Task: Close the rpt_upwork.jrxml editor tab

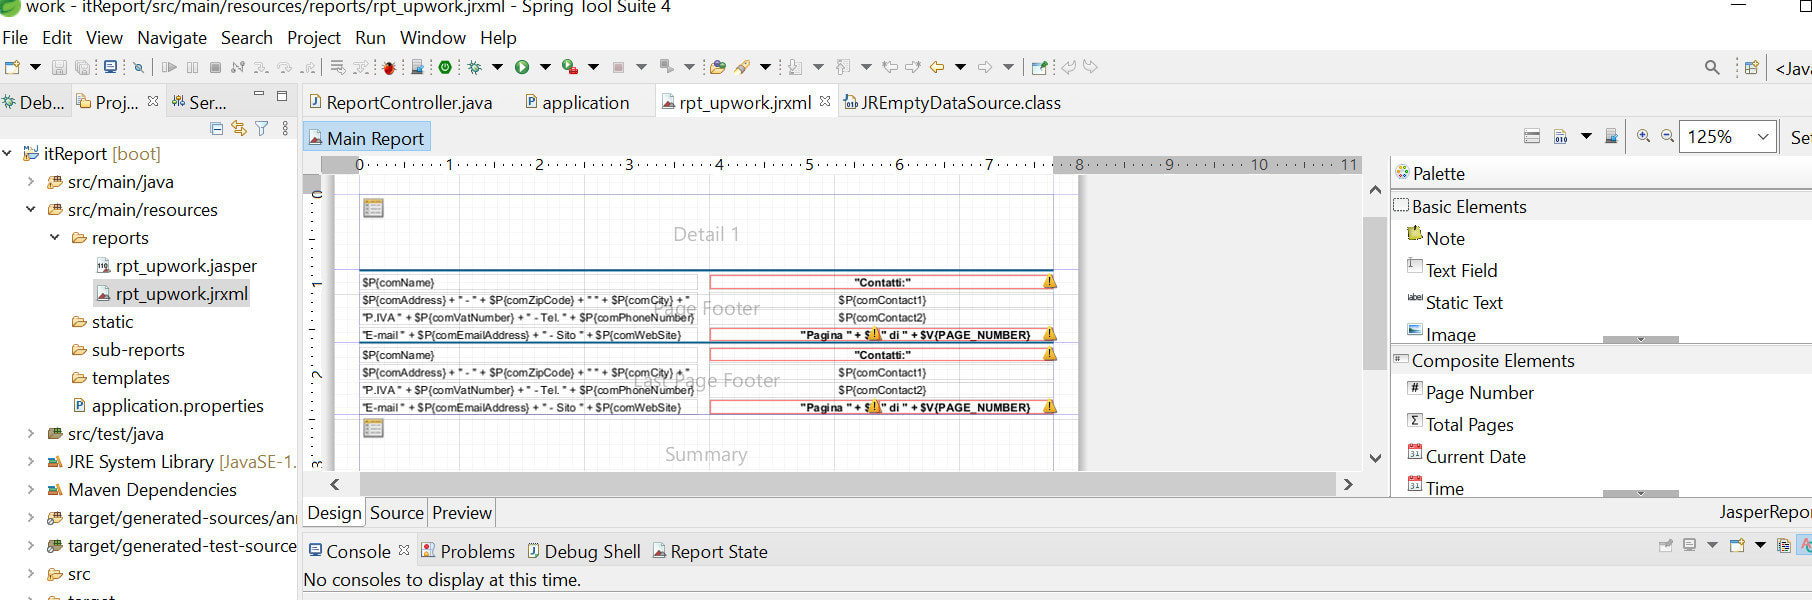Action: pyautogui.click(x=825, y=101)
